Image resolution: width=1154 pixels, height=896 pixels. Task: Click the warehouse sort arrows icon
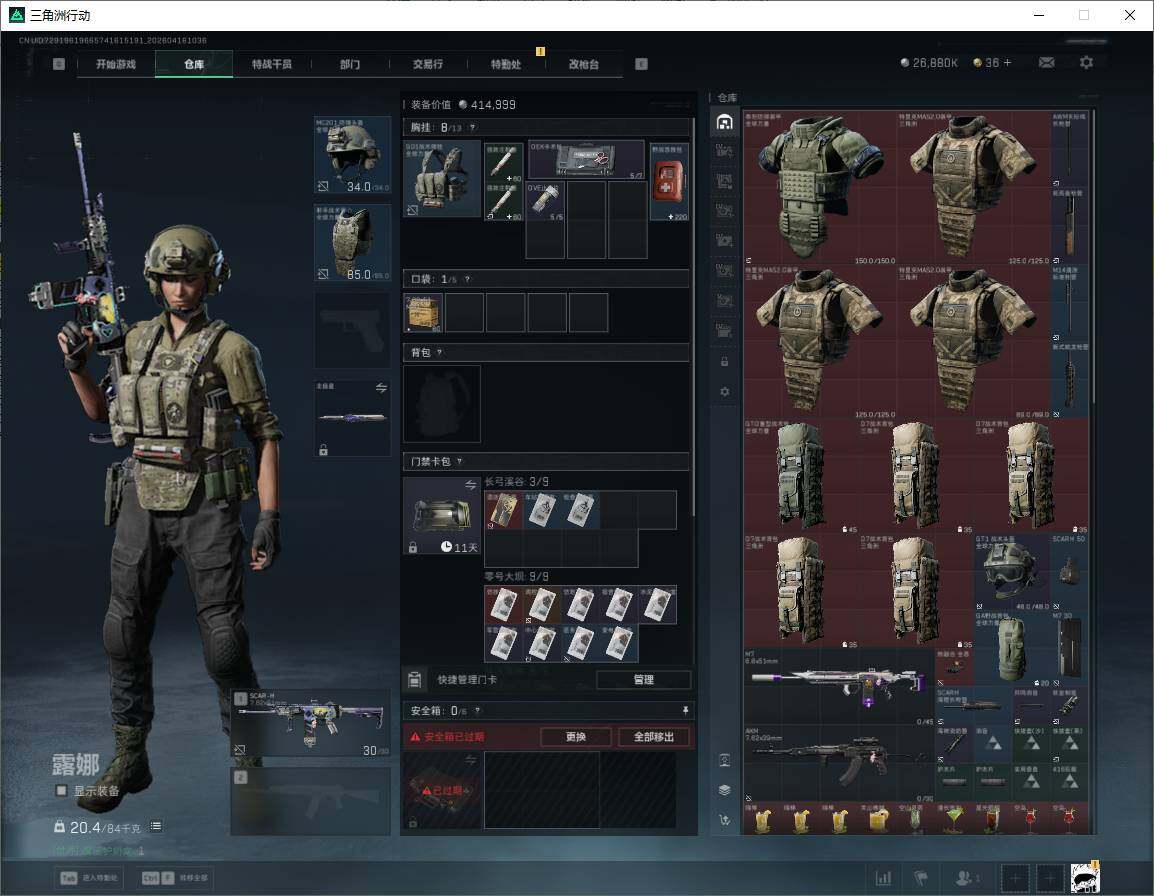(724, 819)
